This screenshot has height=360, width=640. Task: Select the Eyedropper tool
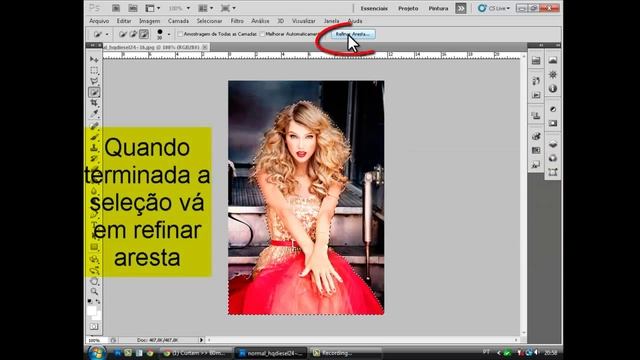pos(94,113)
